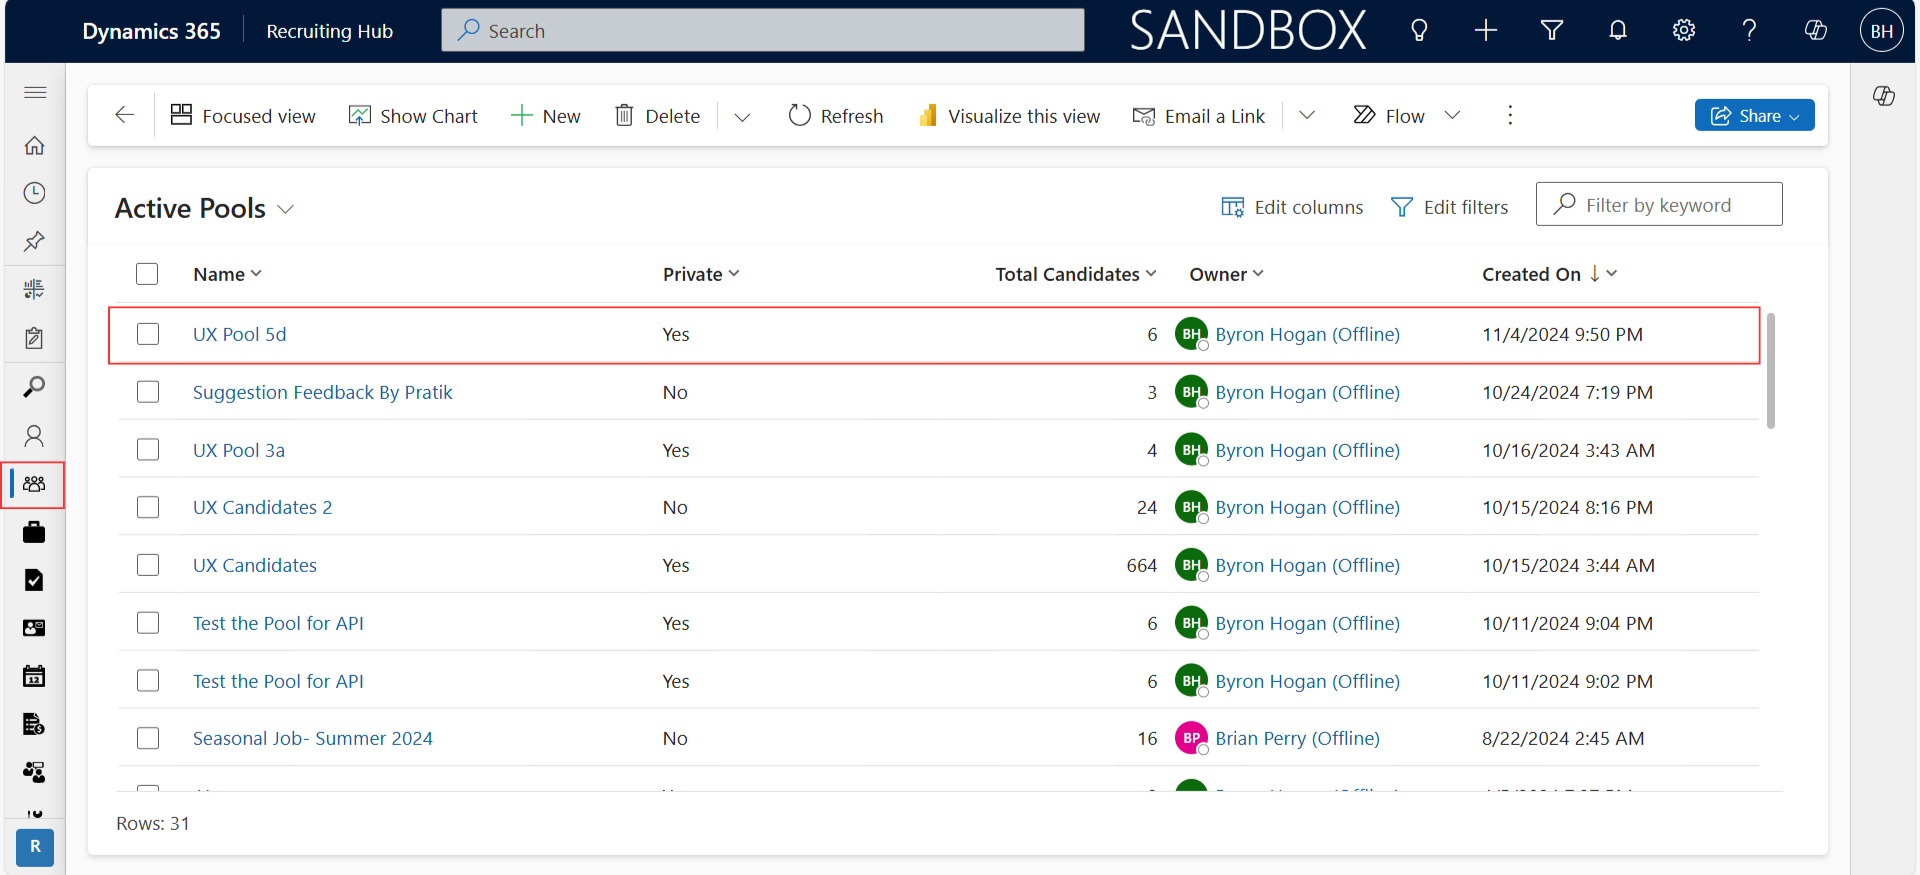Expand Email a Link options chevron
1920x875 pixels.
[x=1306, y=115]
